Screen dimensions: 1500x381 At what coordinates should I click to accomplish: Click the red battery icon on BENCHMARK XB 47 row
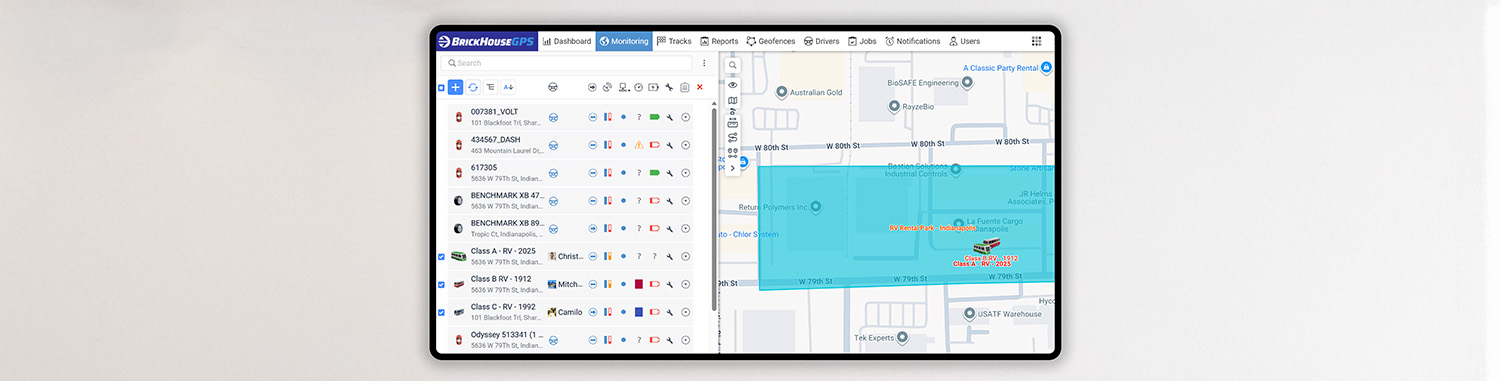654,201
